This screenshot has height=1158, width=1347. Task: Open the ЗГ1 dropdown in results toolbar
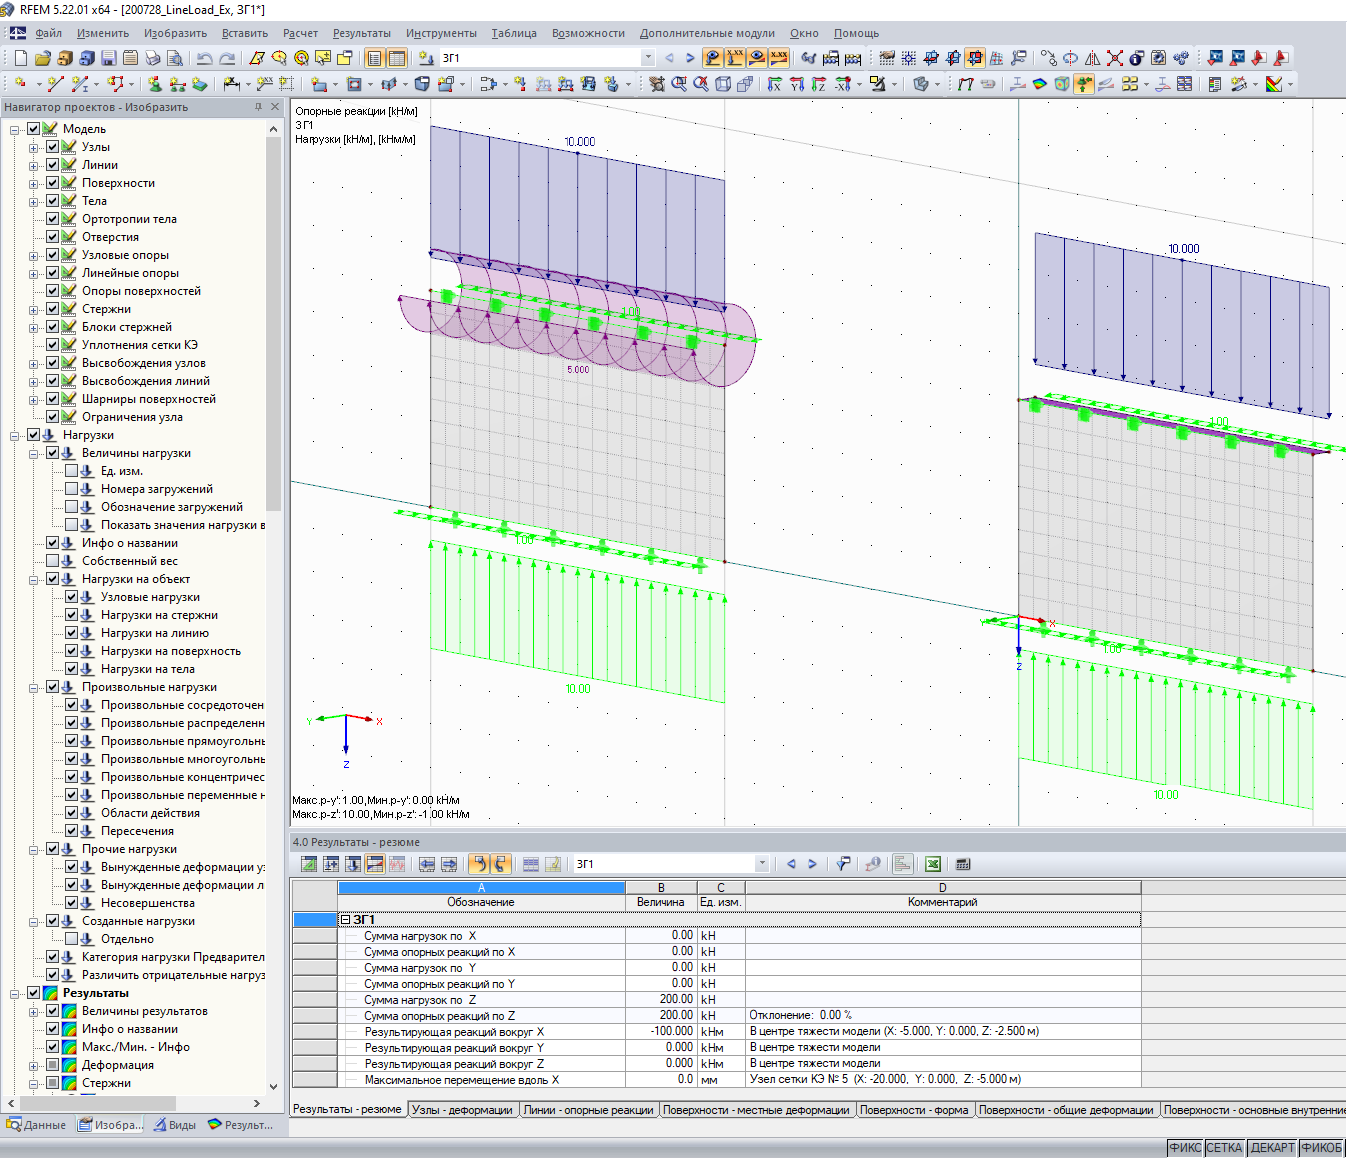pos(762,864)
